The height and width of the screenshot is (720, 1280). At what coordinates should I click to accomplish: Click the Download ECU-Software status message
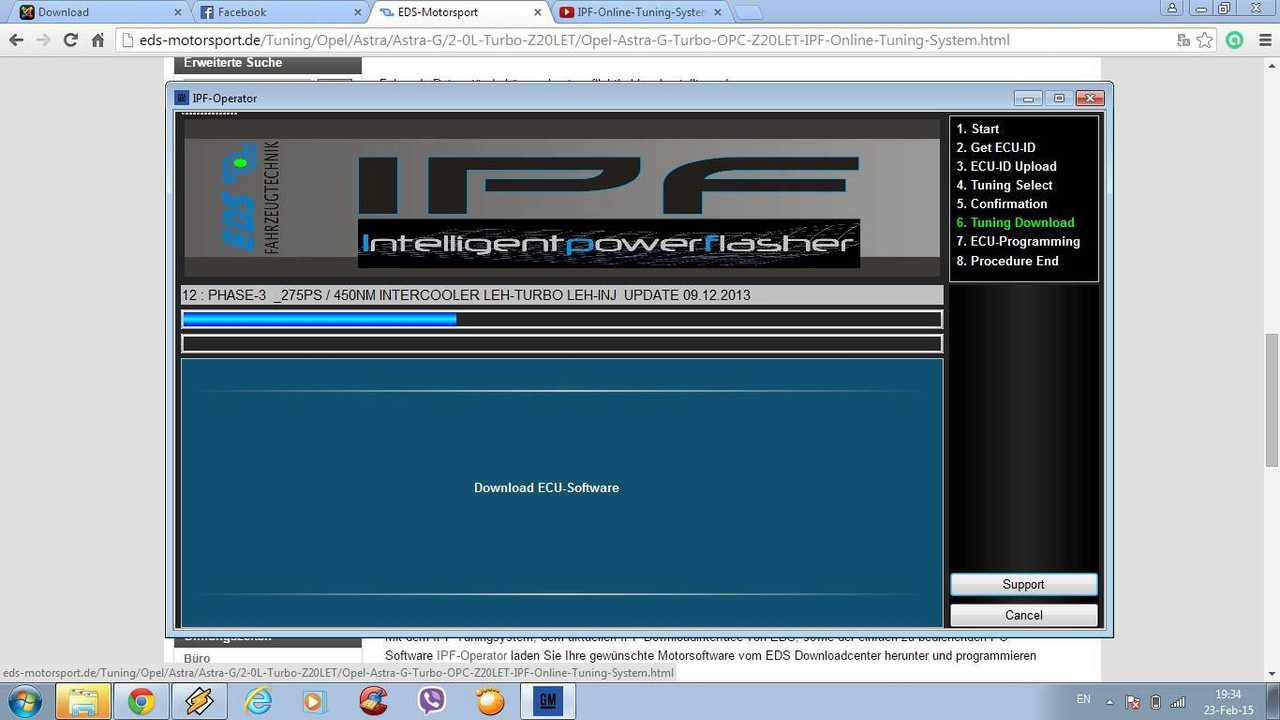(546, 488)
